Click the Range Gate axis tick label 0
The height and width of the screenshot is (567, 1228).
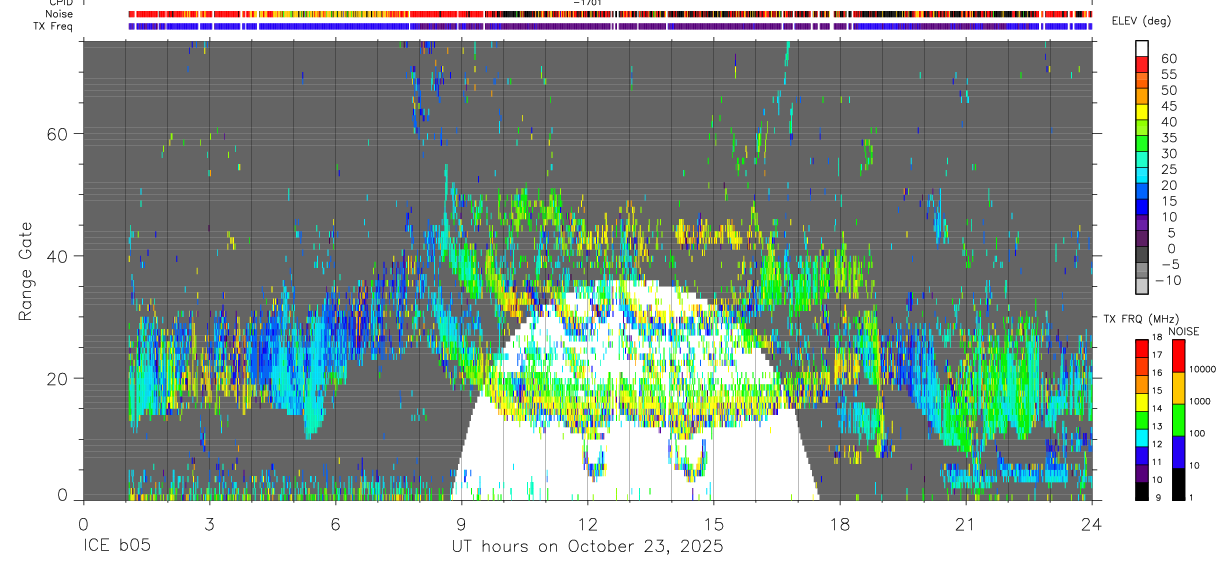(x=62, y=494)
